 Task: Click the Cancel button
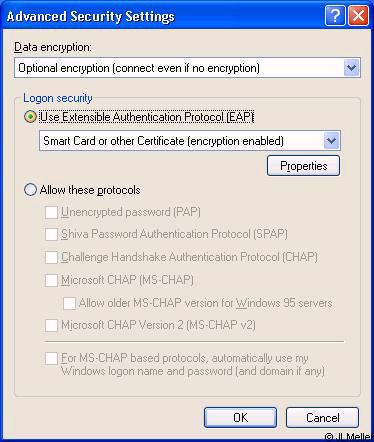click(x=322, y=418)
